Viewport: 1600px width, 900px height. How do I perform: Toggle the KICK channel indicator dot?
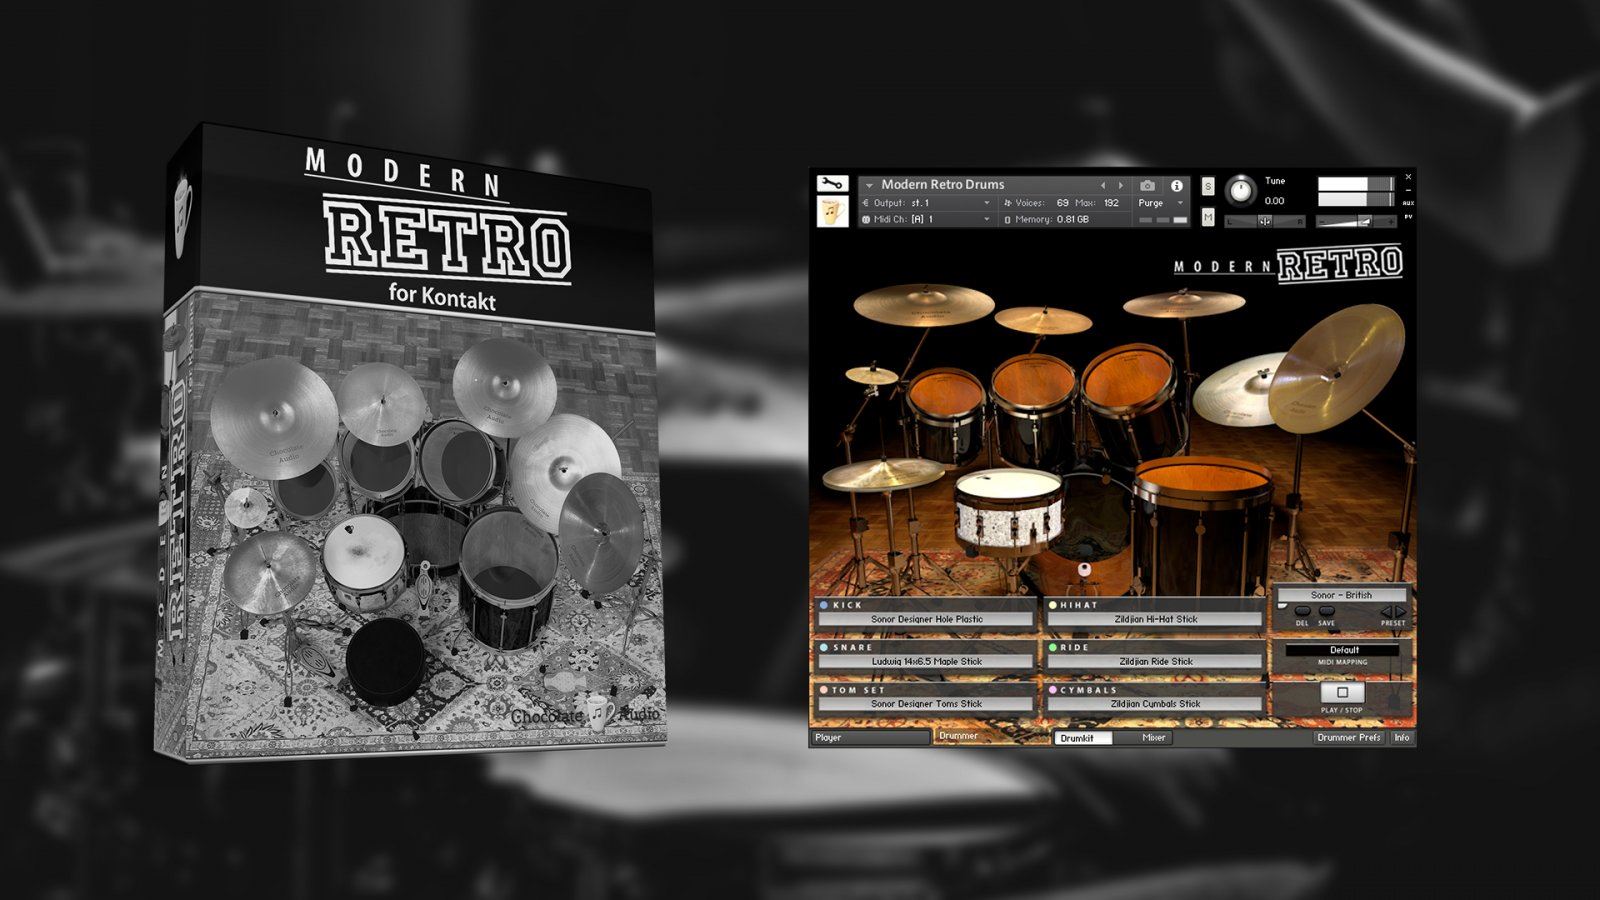[x=824, y=605]
